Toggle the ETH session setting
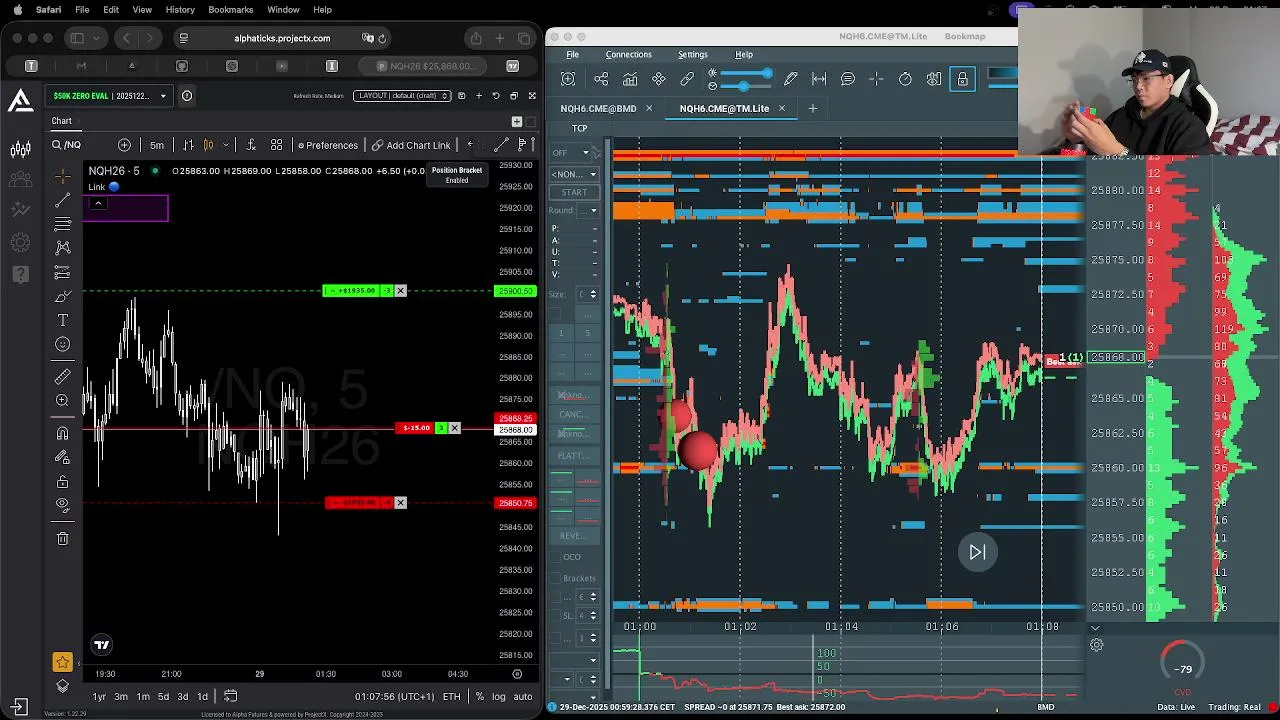Screen dimensions: 1280x720 pyautogui.click(x=452, y=697)
